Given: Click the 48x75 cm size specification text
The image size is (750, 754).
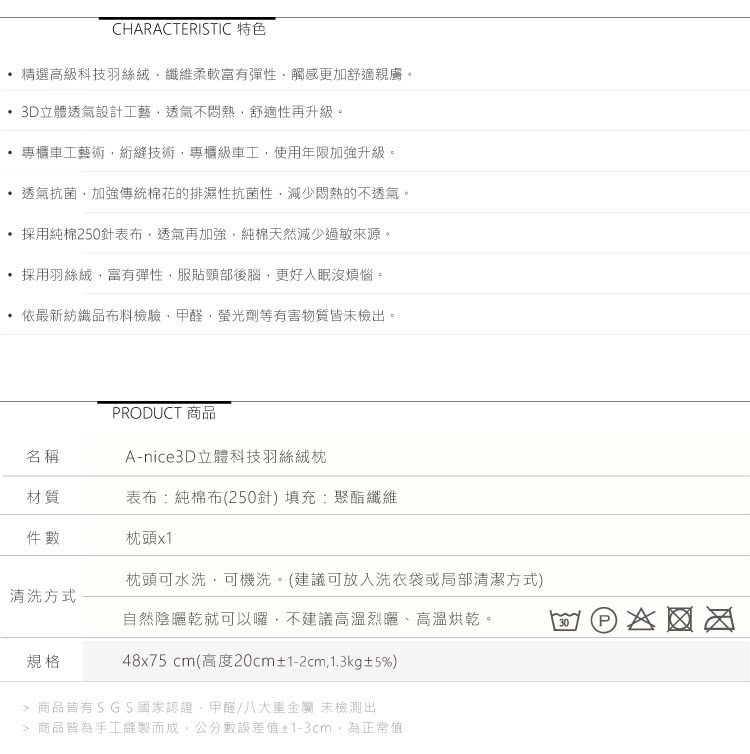Looking at the screenshot, I should click(259, 662).
